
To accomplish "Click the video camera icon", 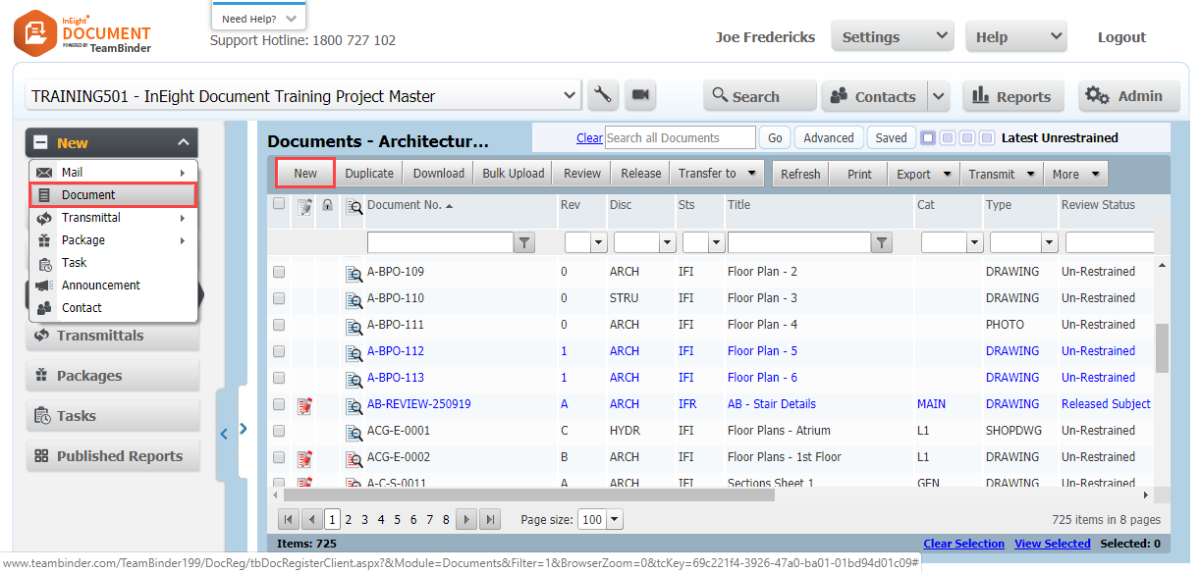I will point(641,96).
